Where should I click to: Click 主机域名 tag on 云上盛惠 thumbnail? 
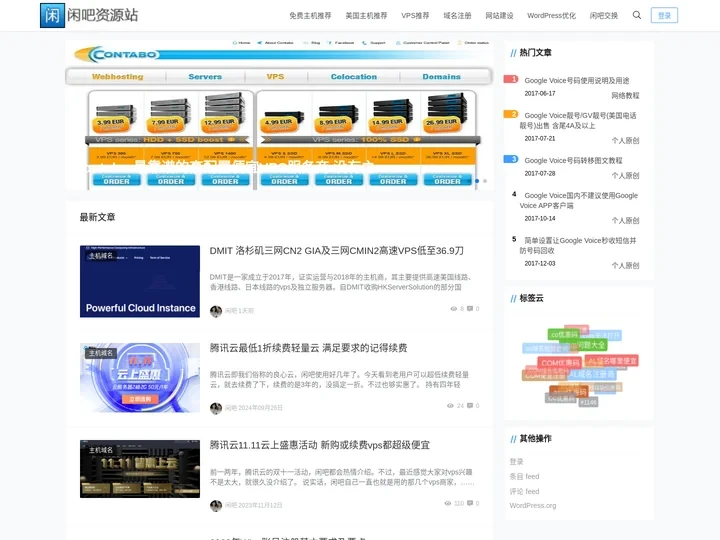coord(101,353)
